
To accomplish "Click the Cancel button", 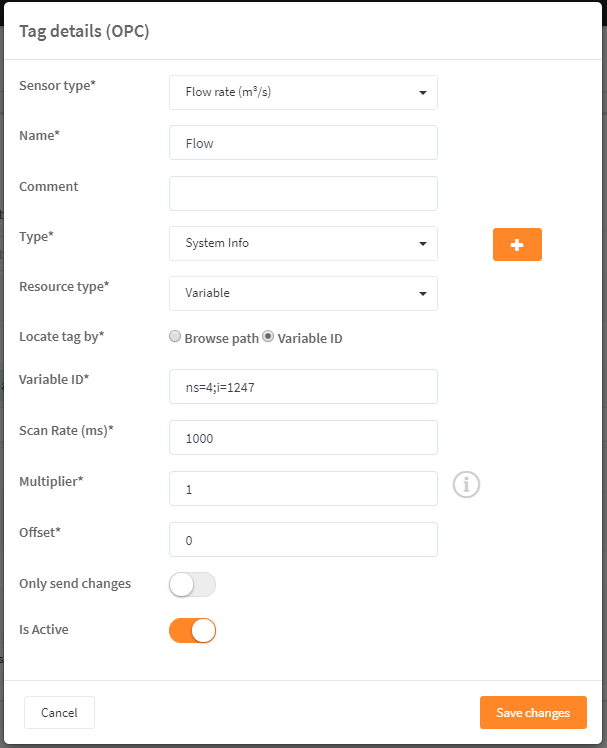I will coord(59,712).
